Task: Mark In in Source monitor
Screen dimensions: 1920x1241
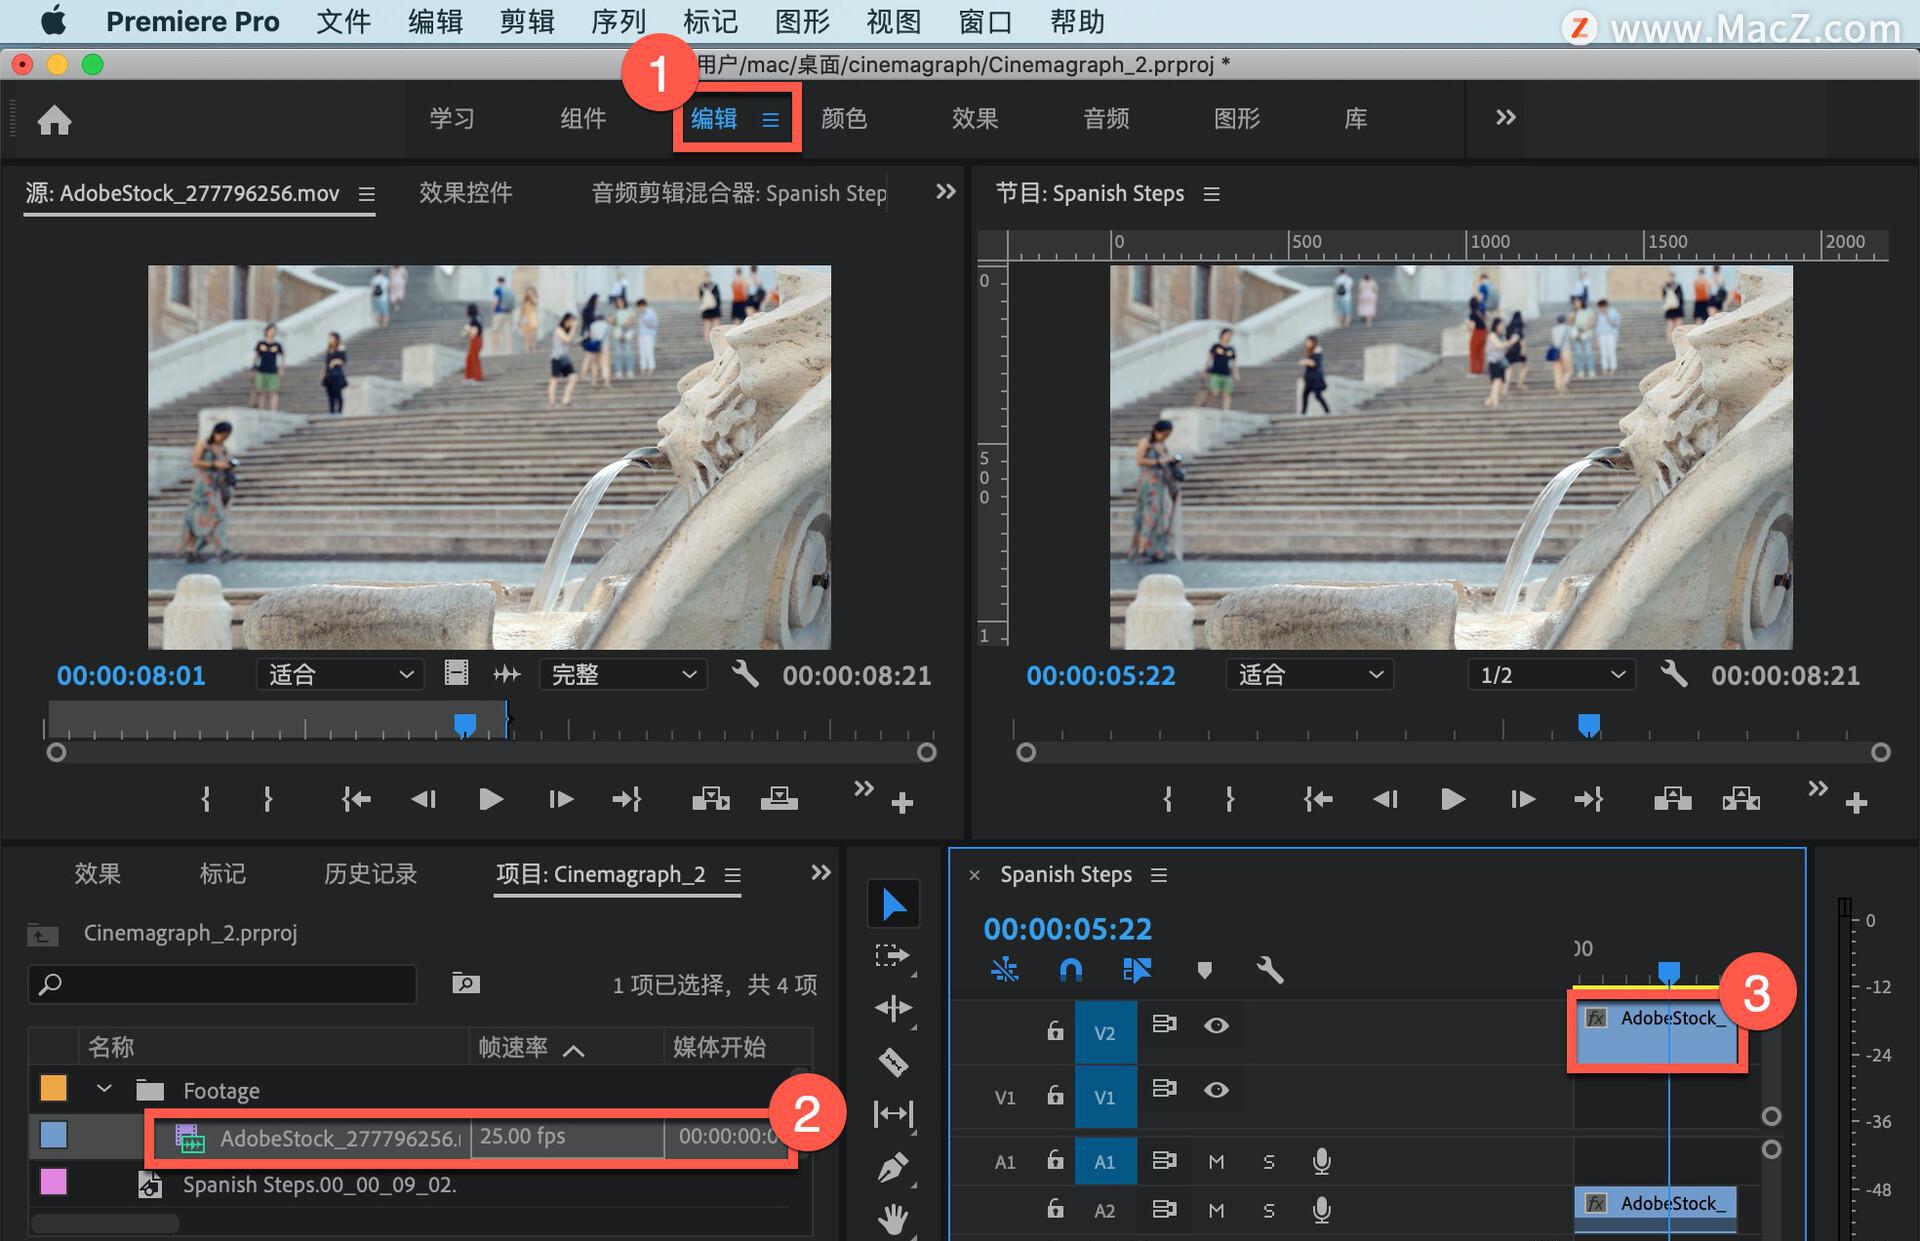Action: click(x=206, y=799)
